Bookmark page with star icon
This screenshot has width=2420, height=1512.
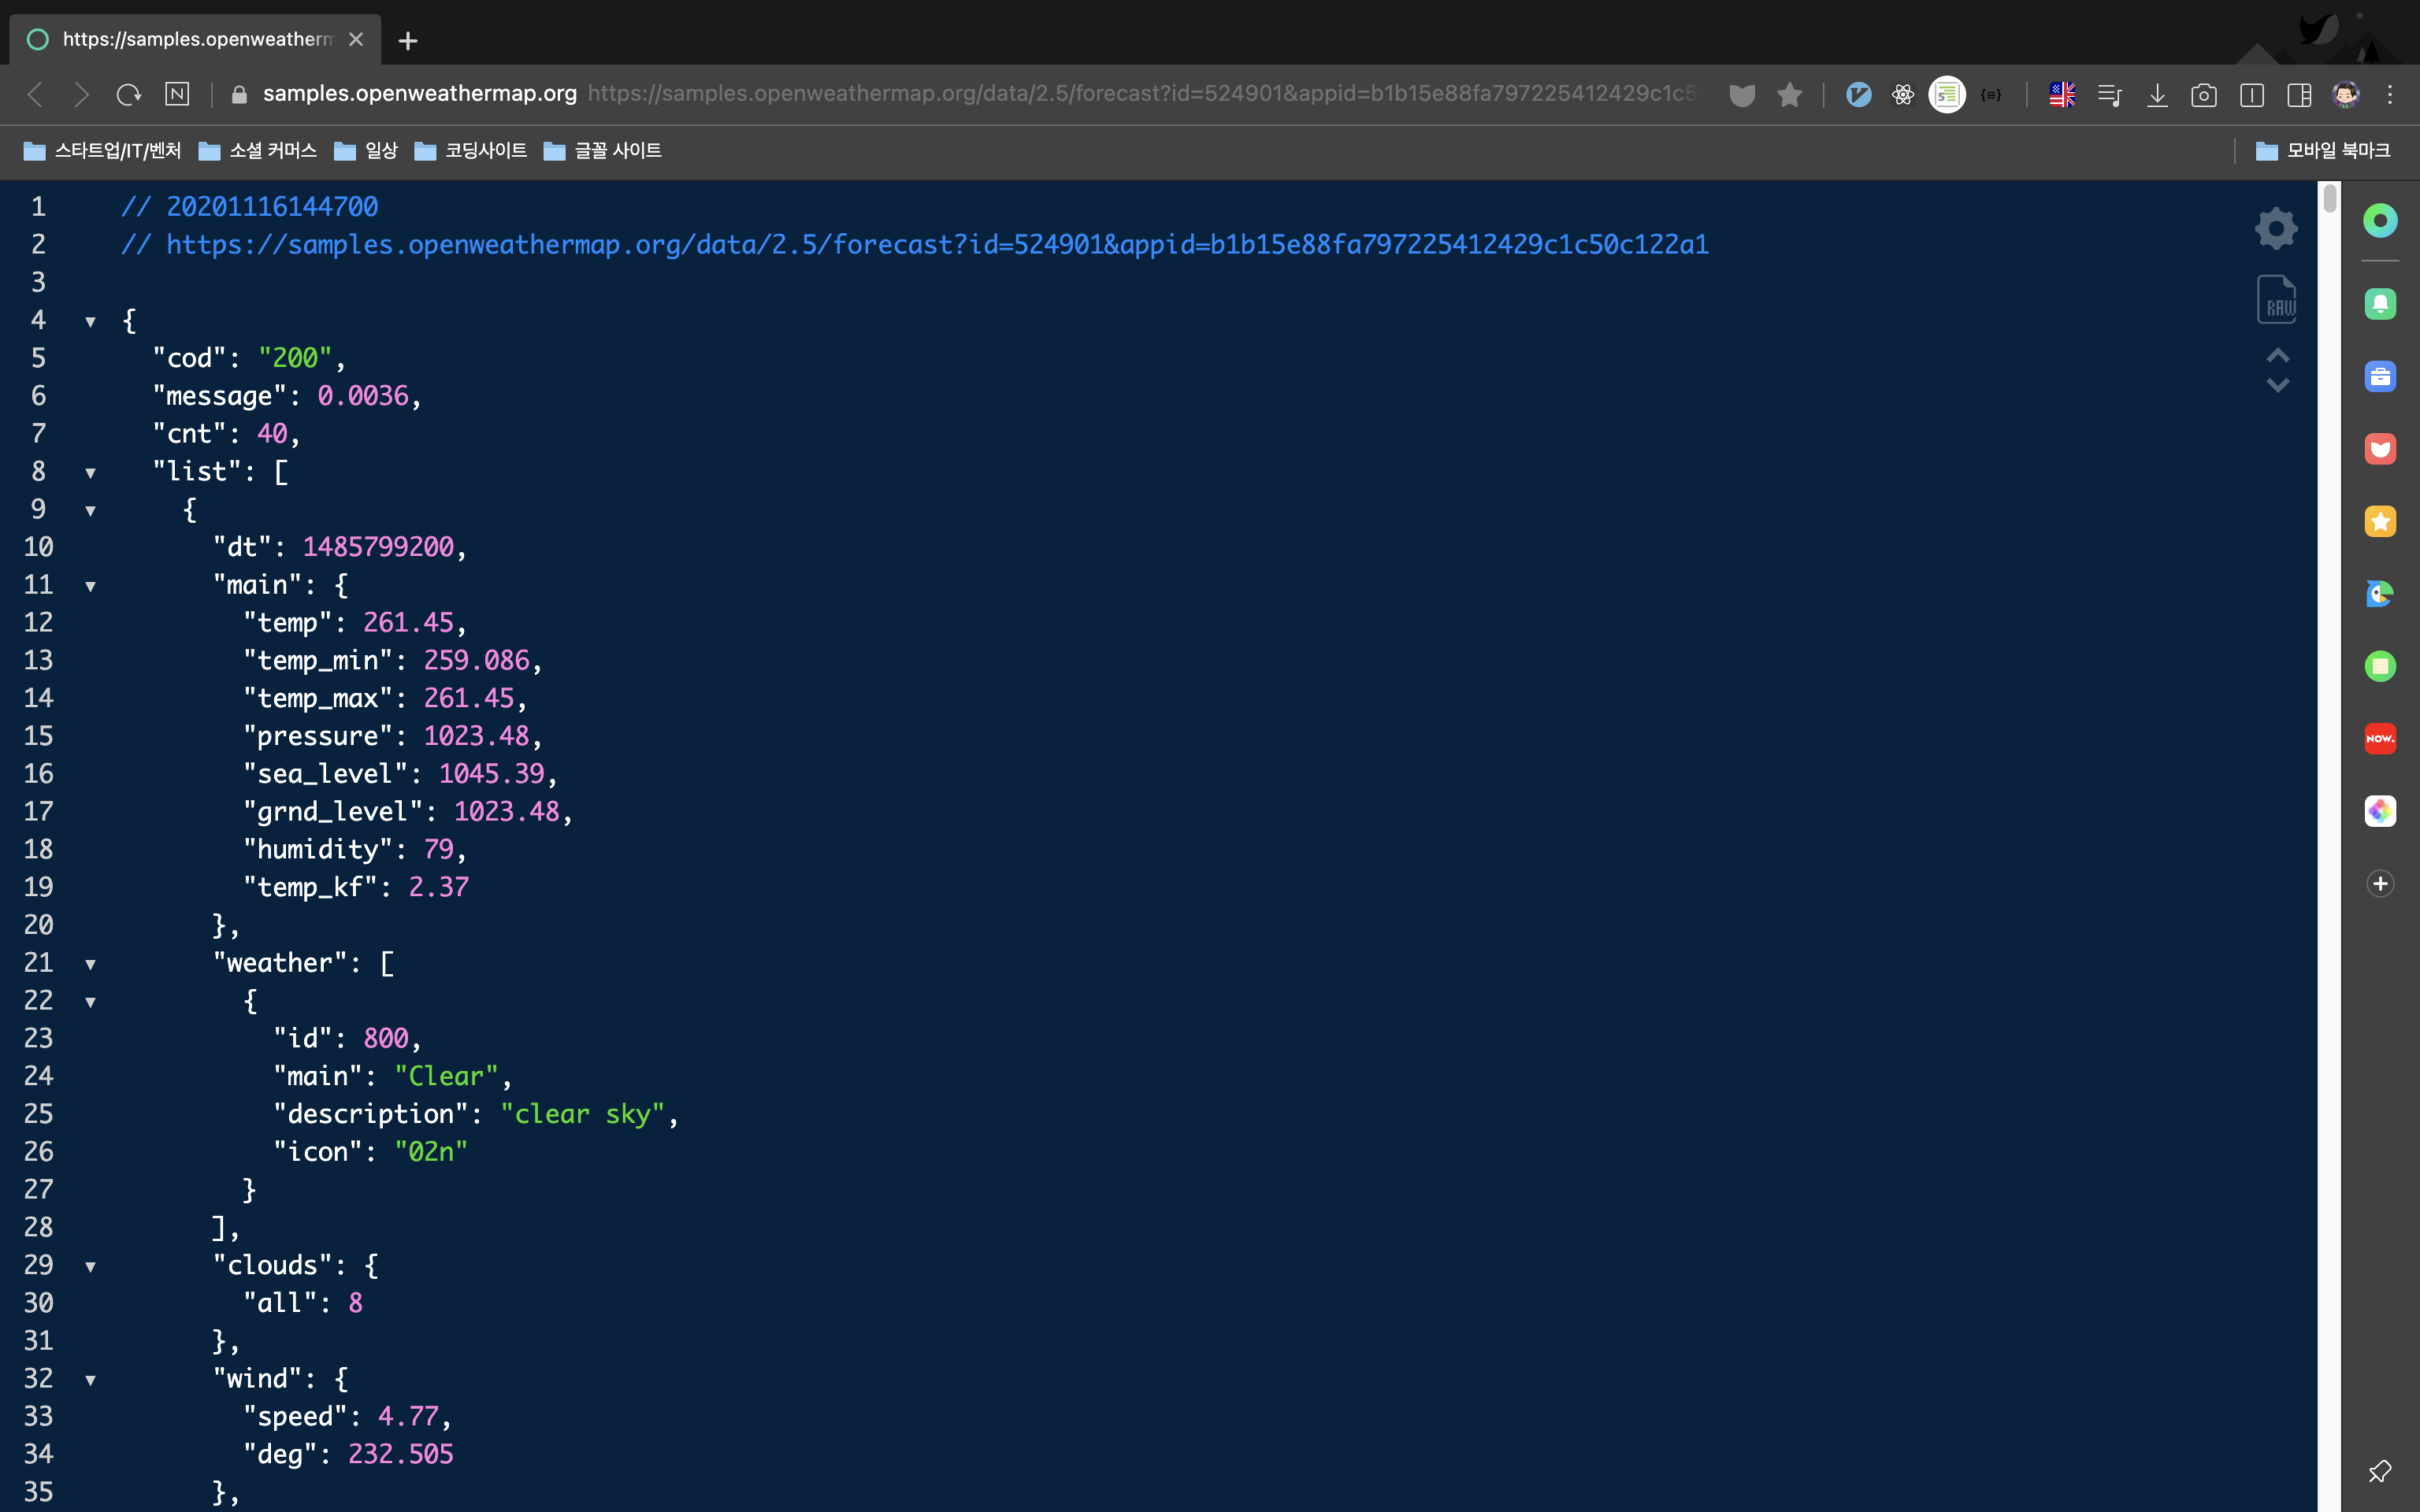[1789, 95]
